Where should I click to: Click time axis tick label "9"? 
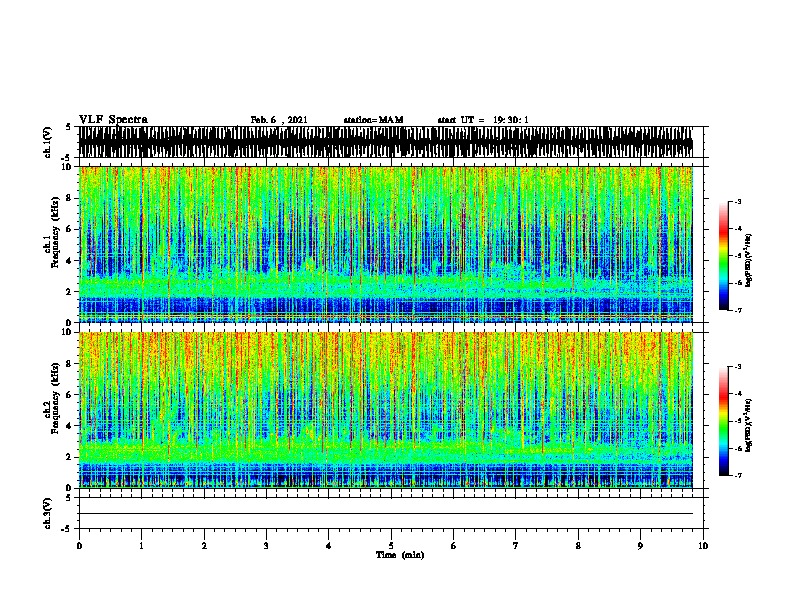(x=640, y=546)
